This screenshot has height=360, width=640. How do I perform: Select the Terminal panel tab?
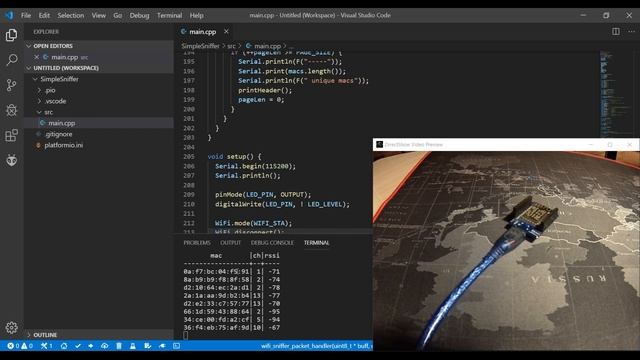(x=316, y=243)
